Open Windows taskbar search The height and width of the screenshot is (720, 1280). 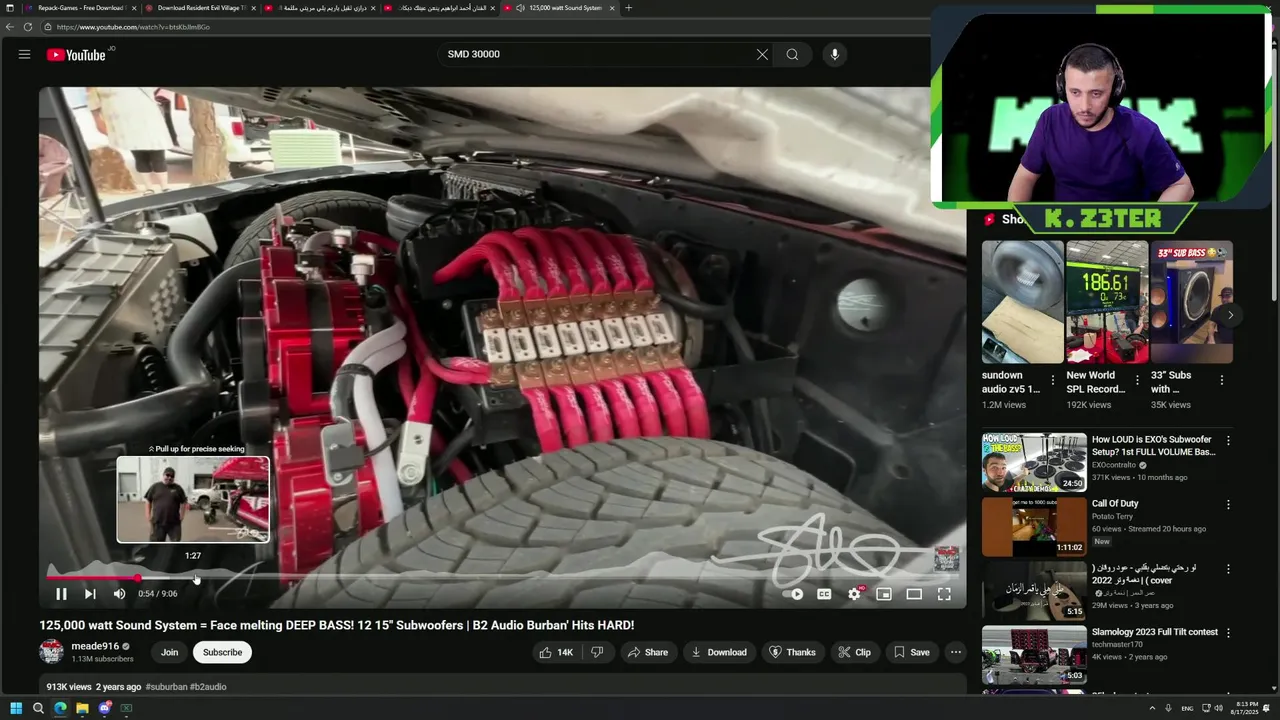click(38, 708)
